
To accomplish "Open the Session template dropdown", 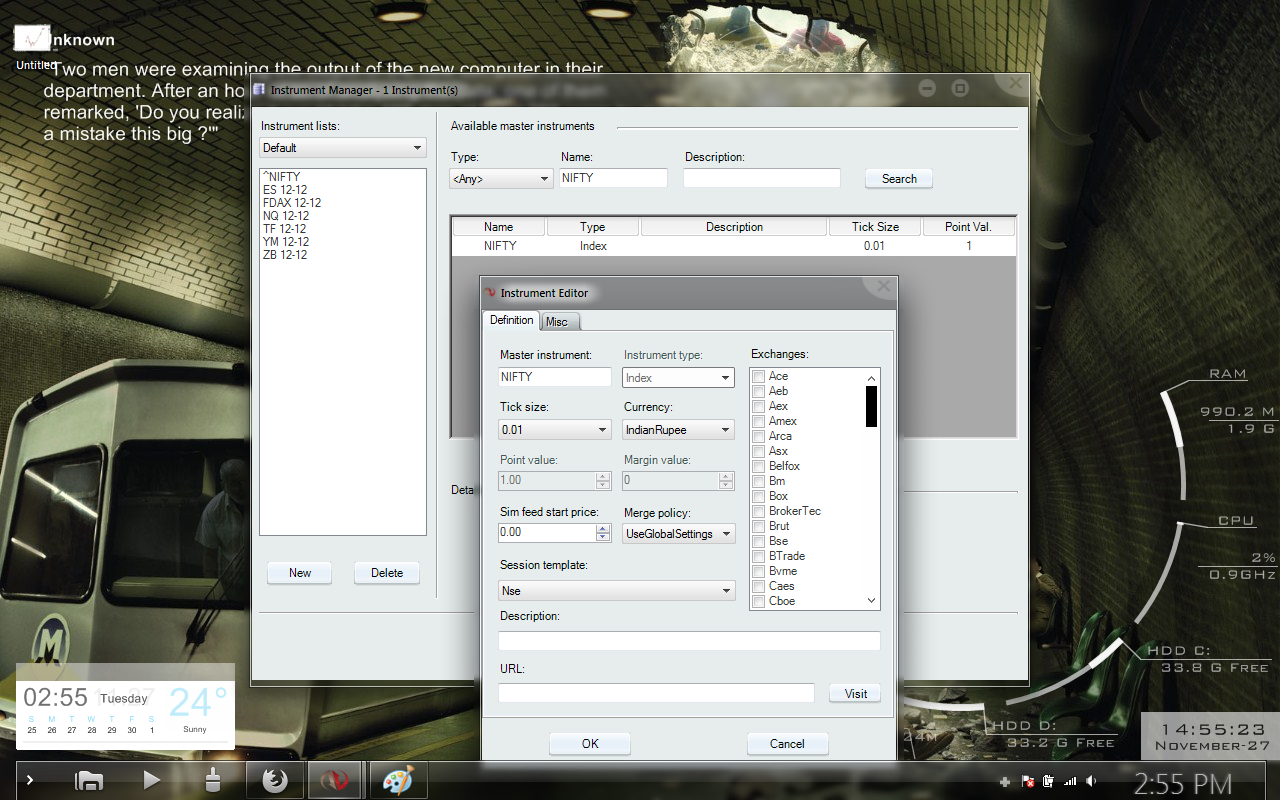I will coord(617,591).
